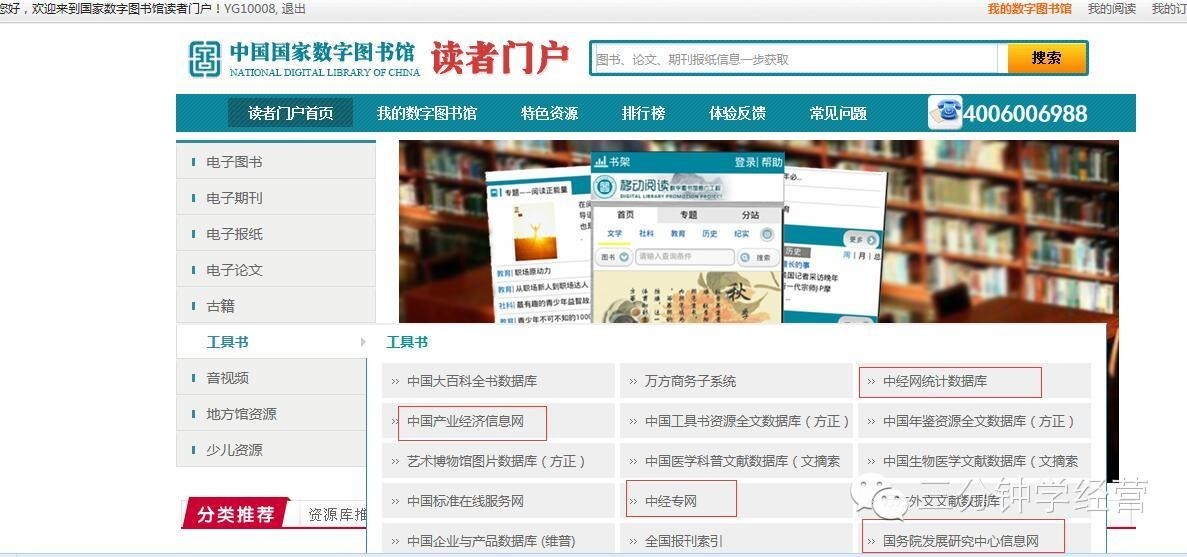Click the arrow next to 工具书
Viewport: 1187px width, 557px height.
(x=363, y=342)
